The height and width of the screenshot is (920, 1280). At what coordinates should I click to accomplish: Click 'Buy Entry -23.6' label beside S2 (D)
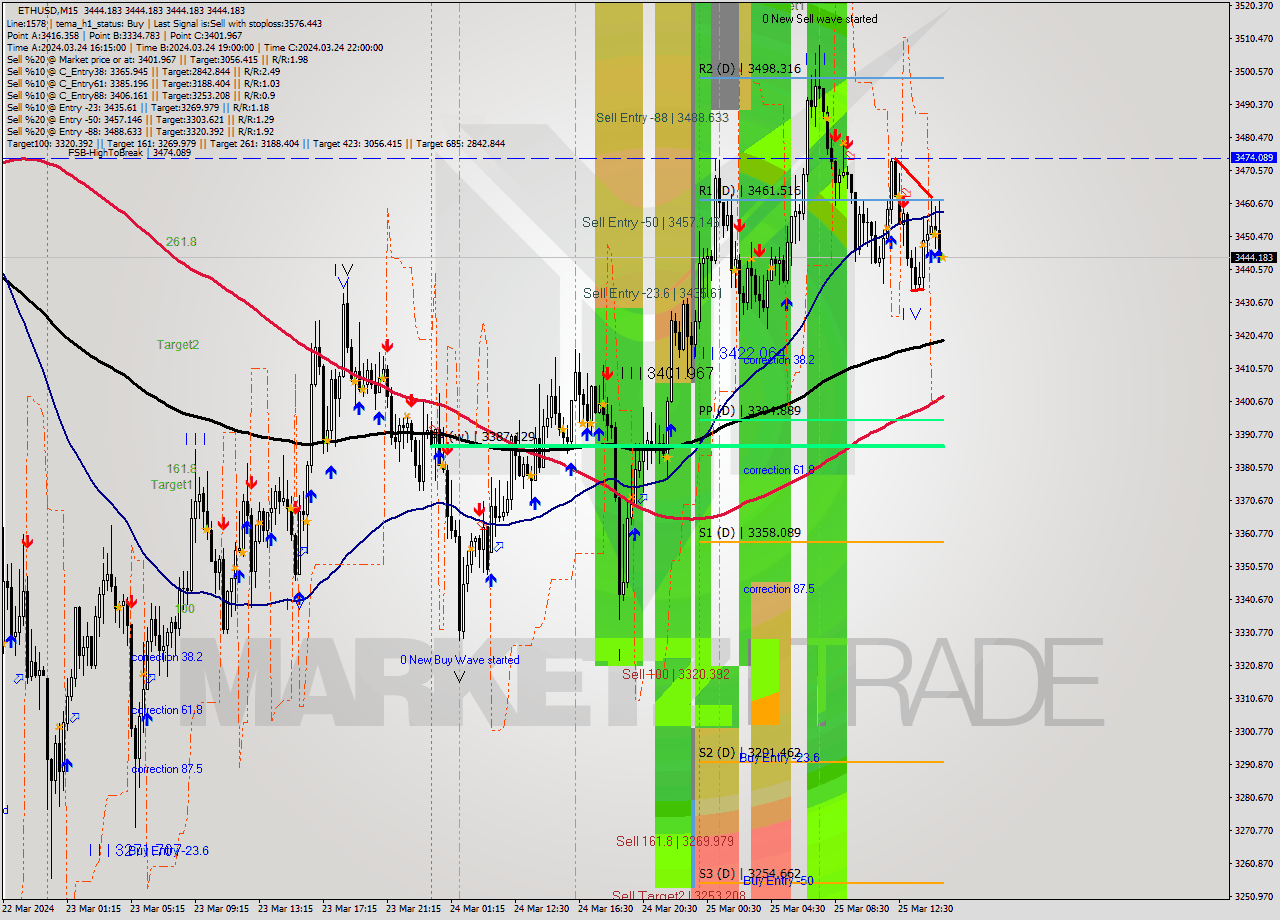pyautogui.click(x=779, y=758)
